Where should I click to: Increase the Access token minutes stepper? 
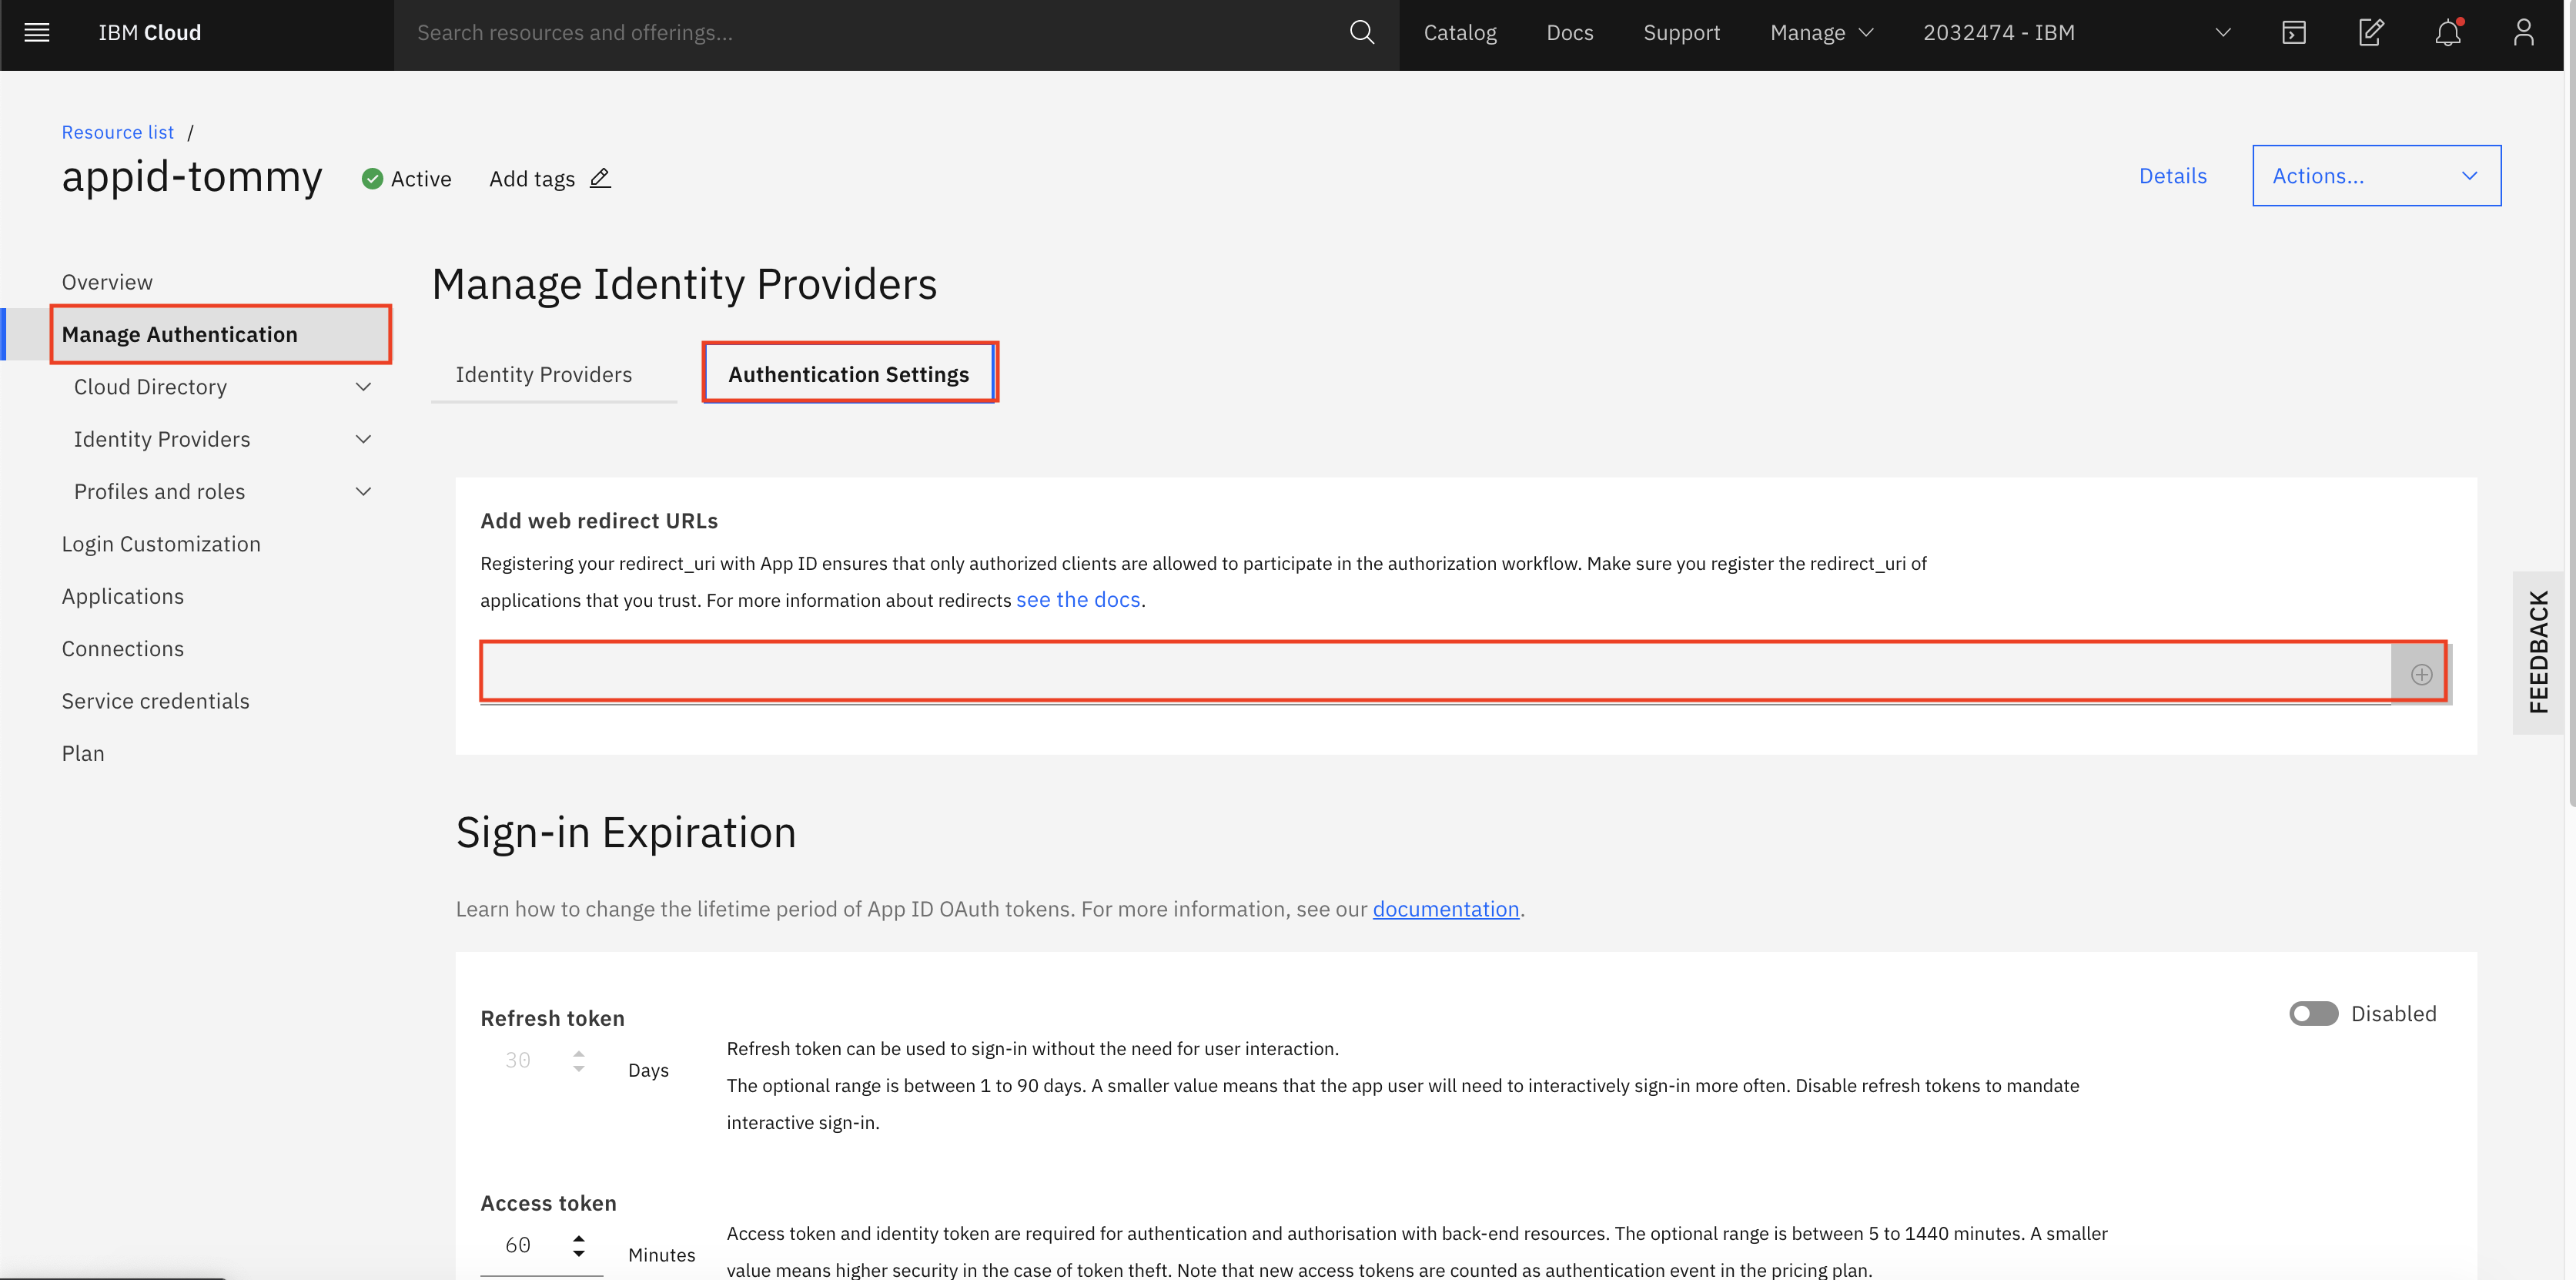tap(579, 1238)
